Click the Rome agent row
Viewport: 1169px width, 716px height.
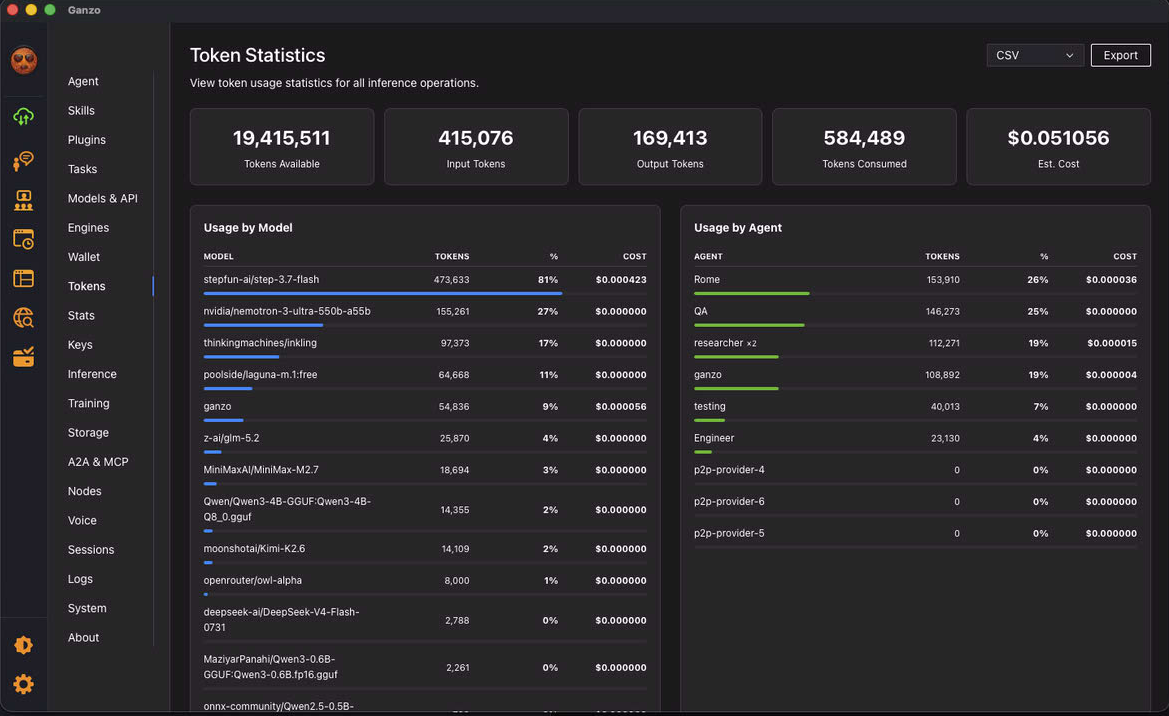(x=916, y=282)
